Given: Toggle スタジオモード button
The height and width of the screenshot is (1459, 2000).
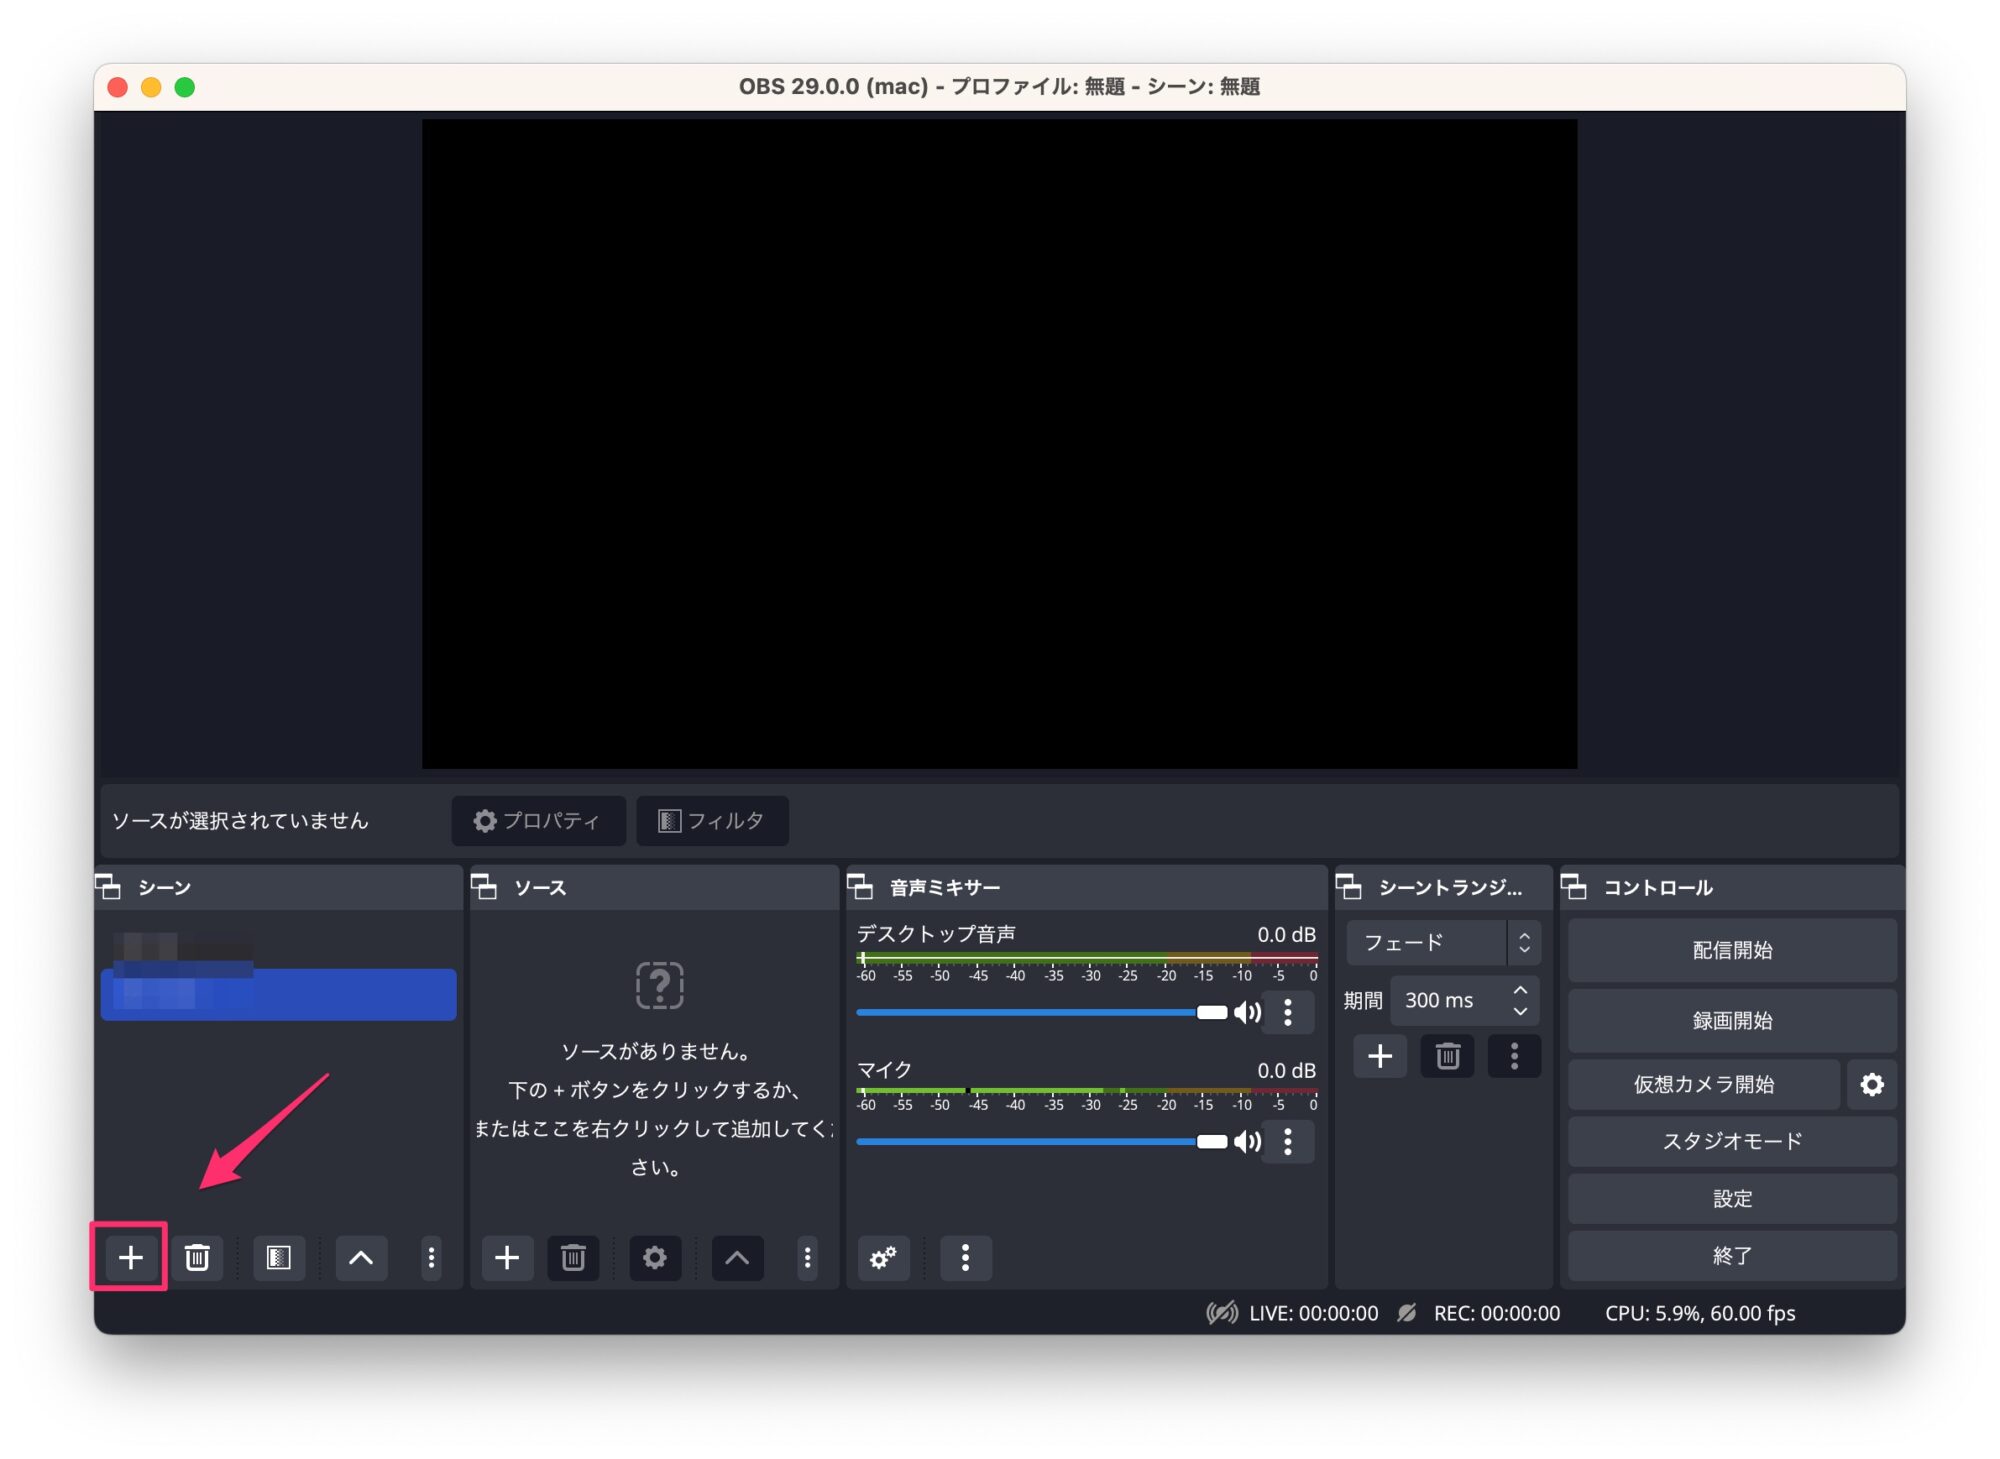Looking at the screenshot, I should [x=1731, y=1141].
